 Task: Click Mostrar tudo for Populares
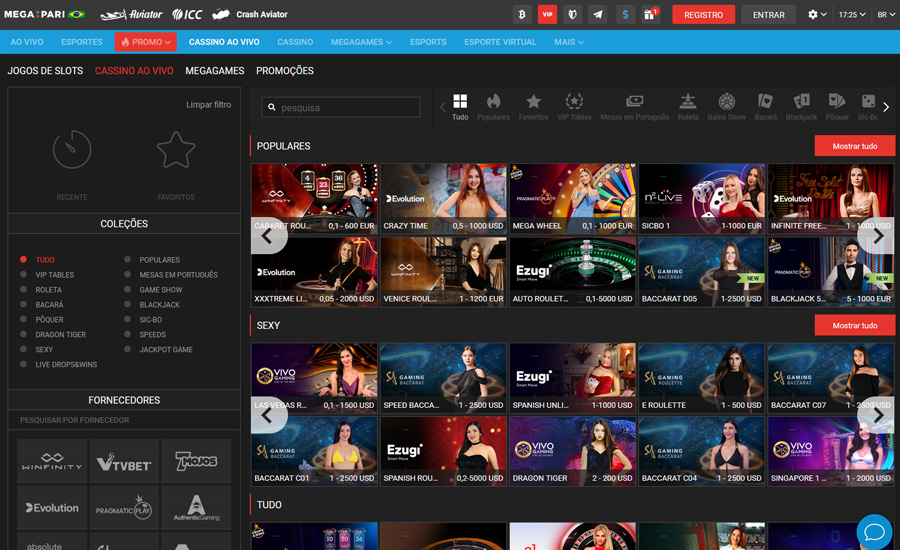coord(855,146)
